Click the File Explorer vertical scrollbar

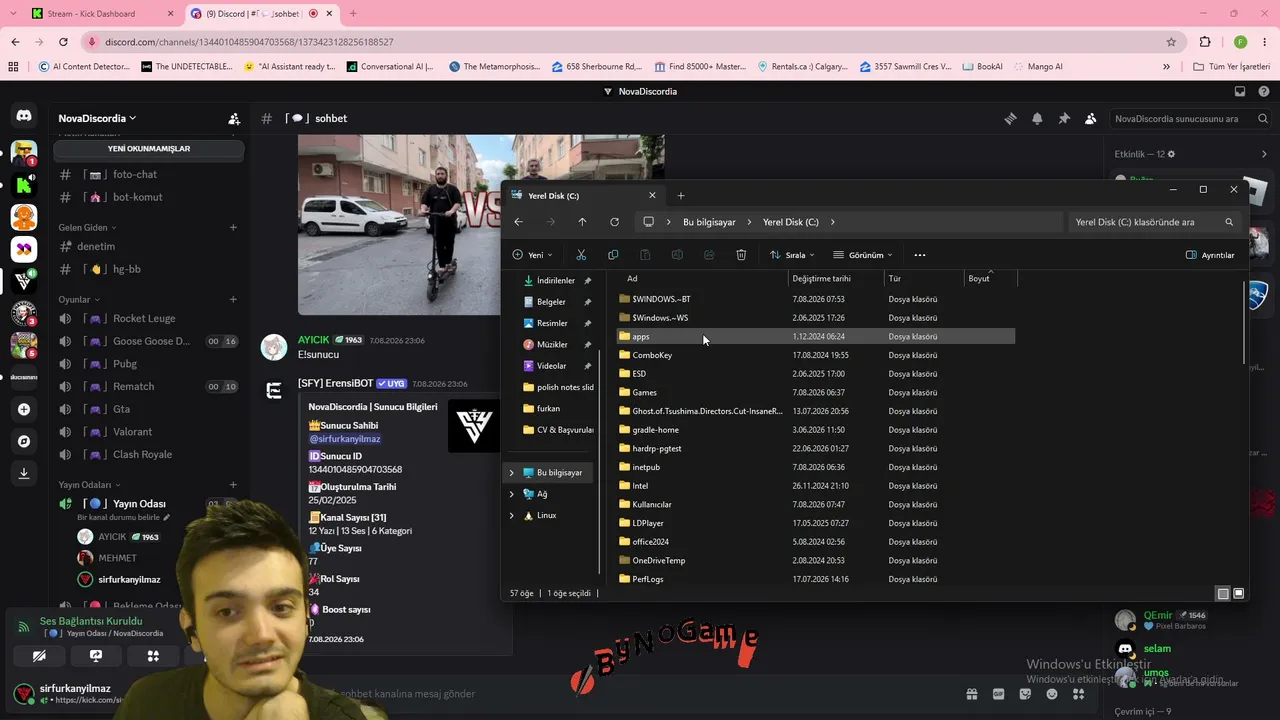(x=1245, y=323)
